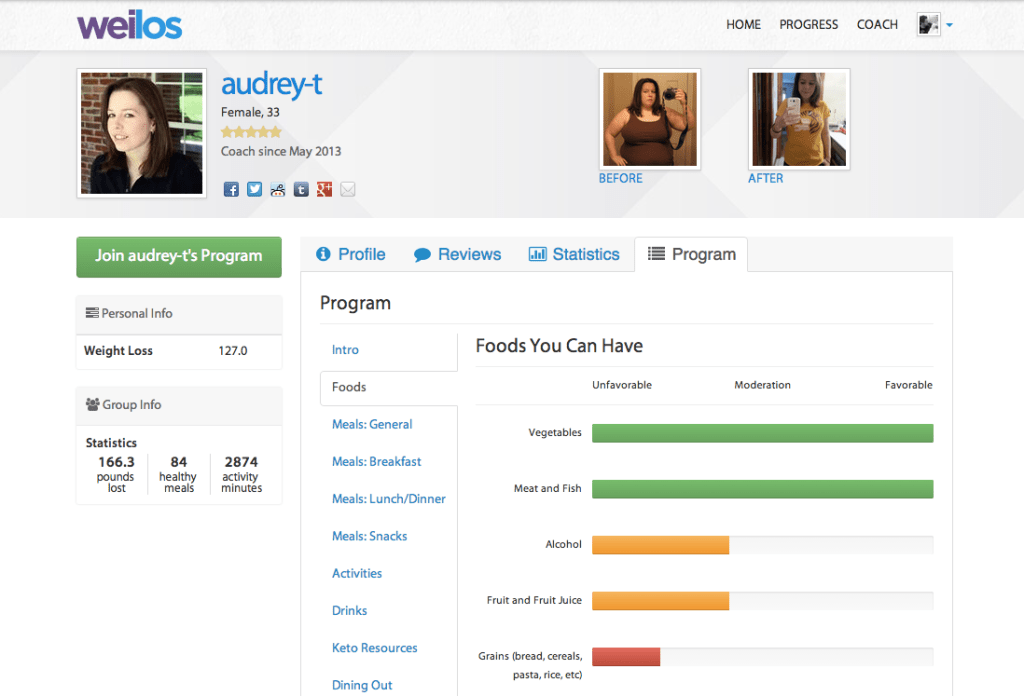Click the Grains unfavorable red bar
The image size is (1024, 696).
(626, 657)
